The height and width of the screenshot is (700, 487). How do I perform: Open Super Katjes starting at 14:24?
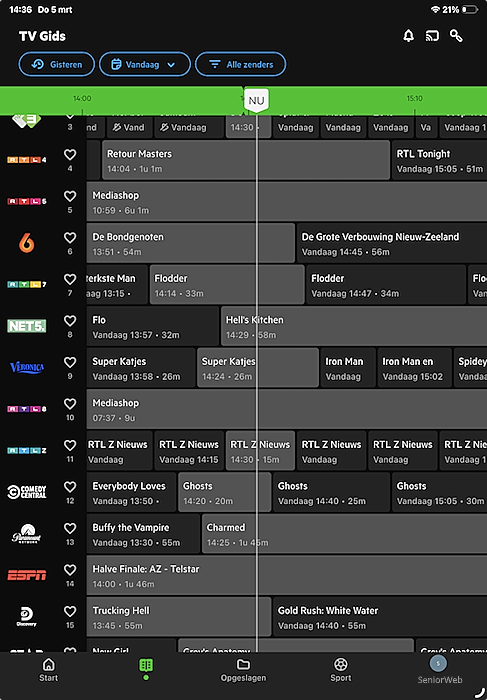[258, 367]
